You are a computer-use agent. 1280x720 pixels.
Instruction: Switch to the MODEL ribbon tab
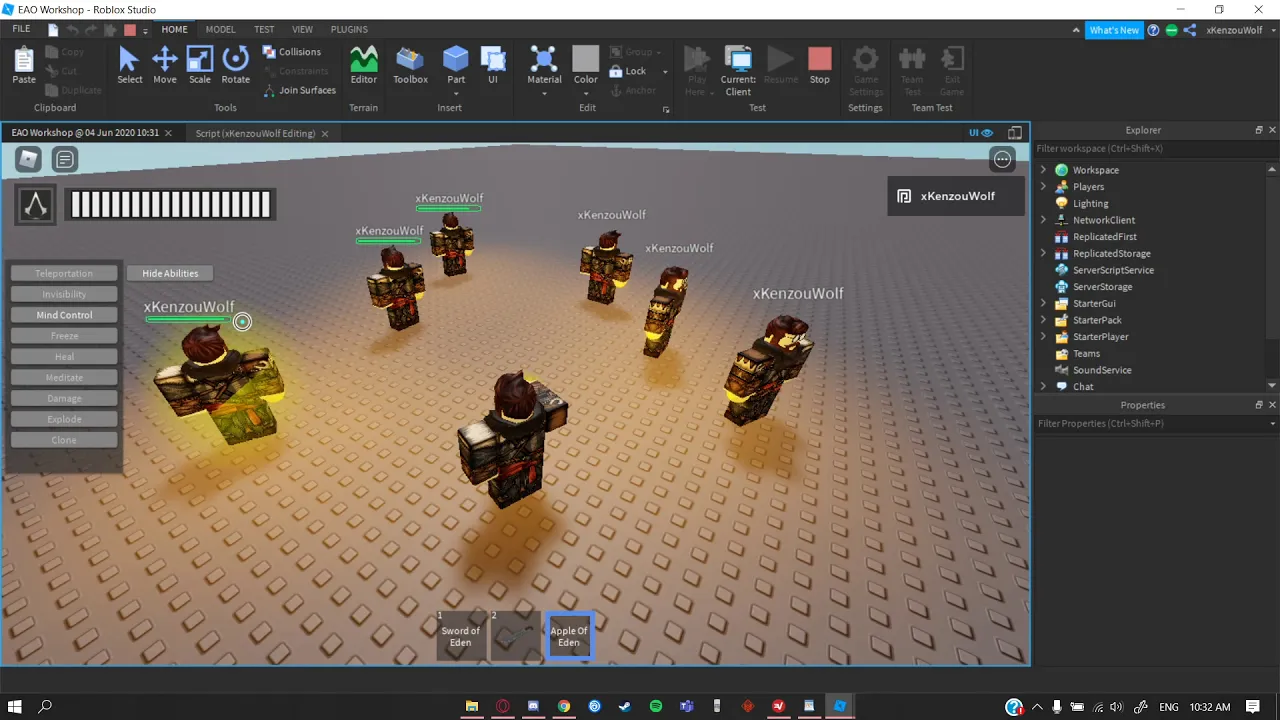click(x=221, y=30)
